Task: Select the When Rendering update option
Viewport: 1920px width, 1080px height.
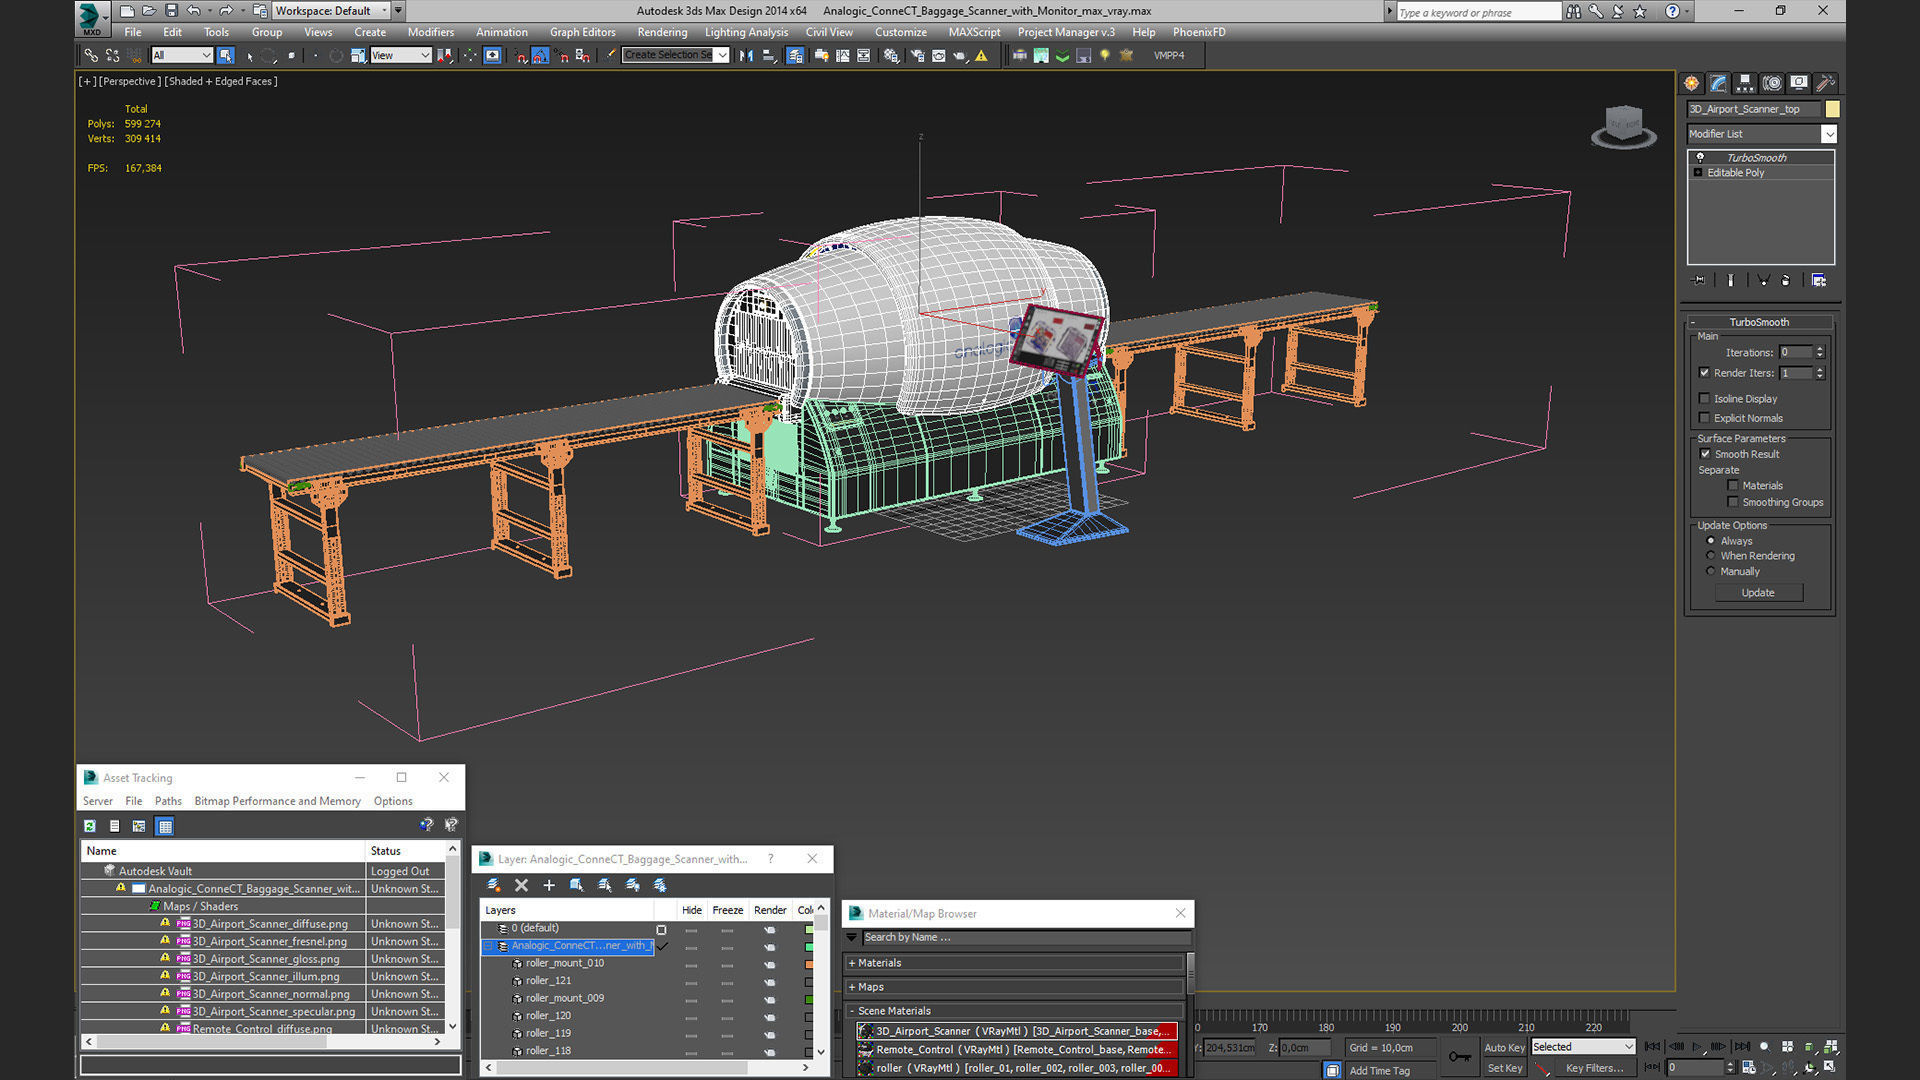Action: 1711,556
